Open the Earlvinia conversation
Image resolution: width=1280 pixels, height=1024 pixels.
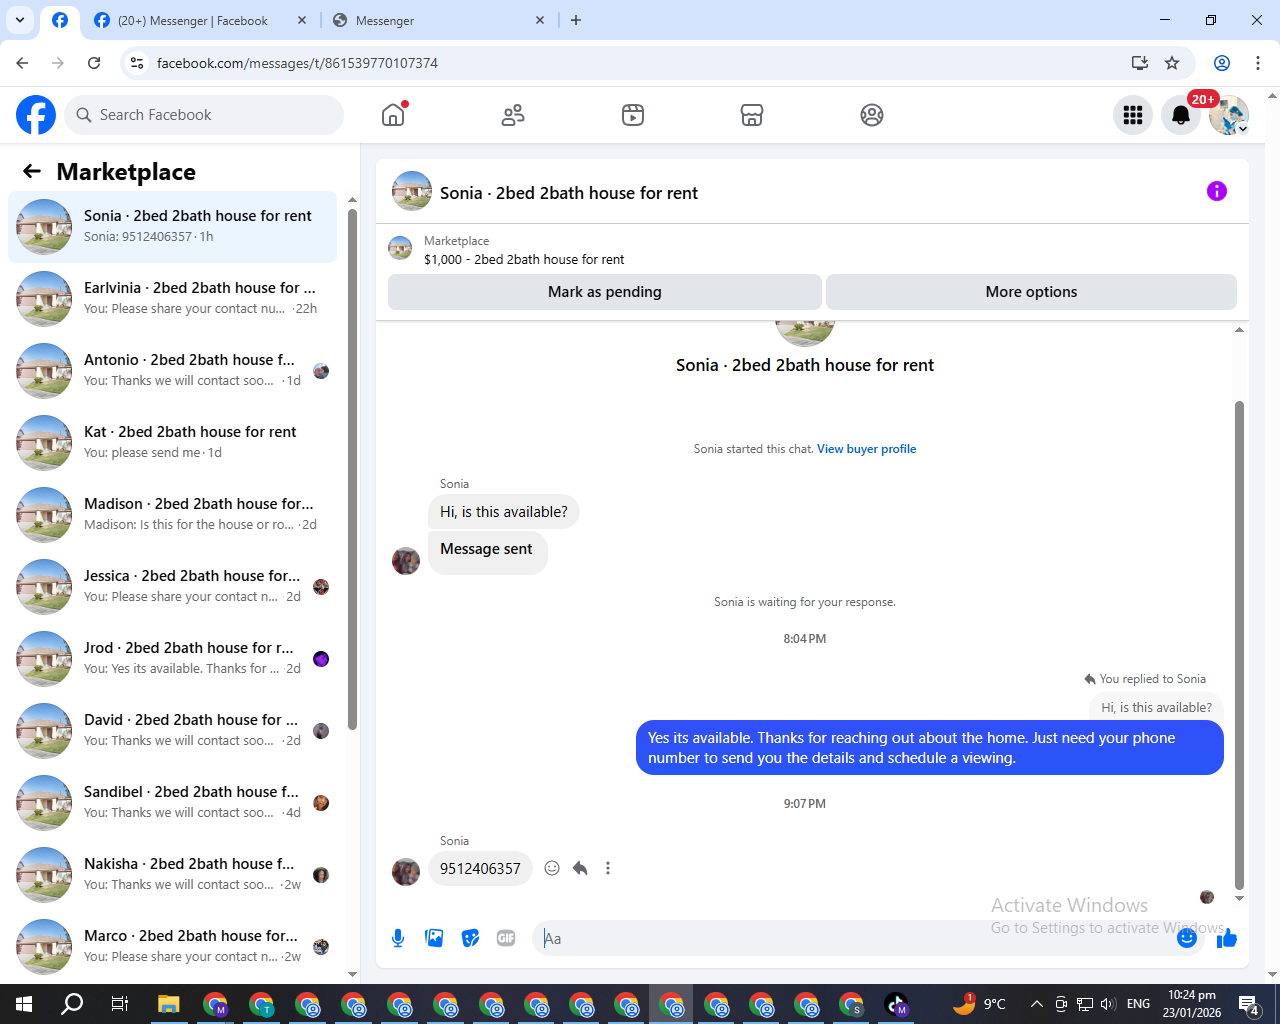pyautogui.click(x=172, y=299)
